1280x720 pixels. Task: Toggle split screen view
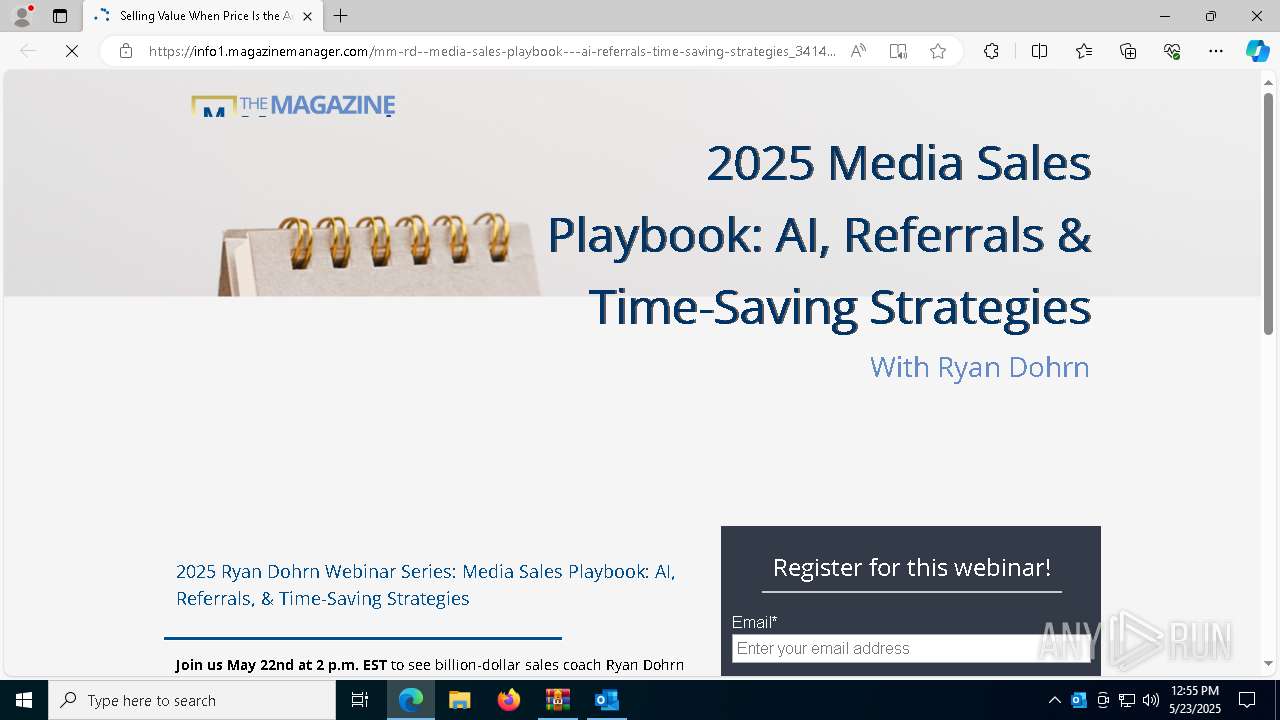(1039, 51)
